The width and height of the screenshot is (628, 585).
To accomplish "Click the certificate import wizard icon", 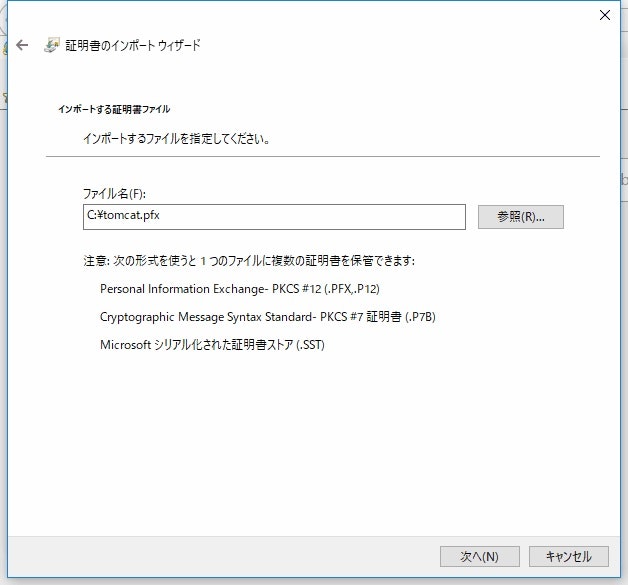I will point(52,45).
